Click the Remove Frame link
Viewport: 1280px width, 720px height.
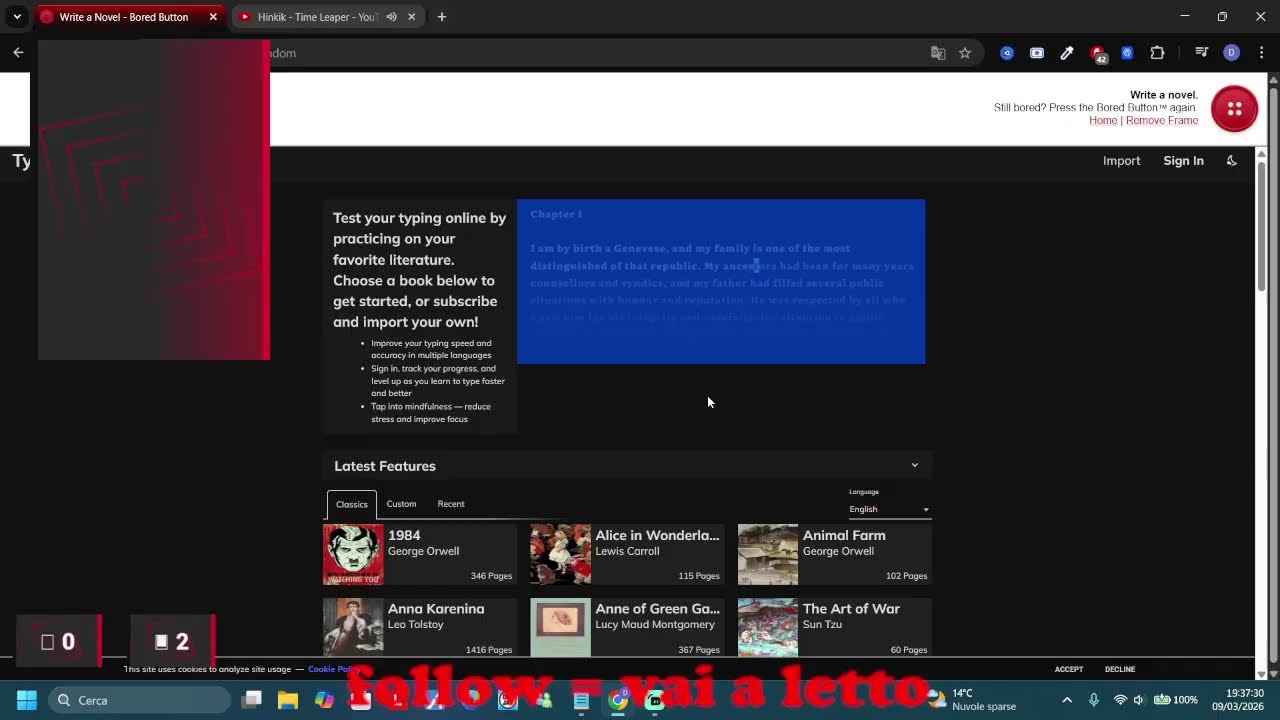(1162, 120)
